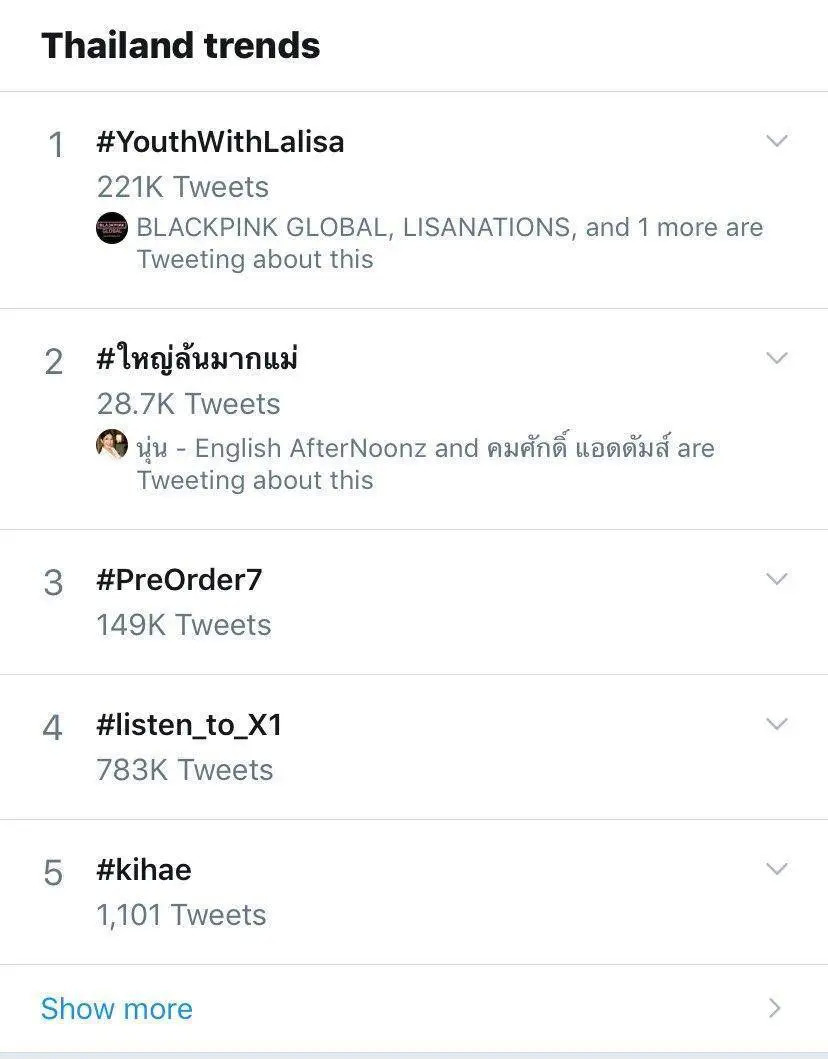
Task: Click the English AfterNoonz profile avatar
Action: 112,445
